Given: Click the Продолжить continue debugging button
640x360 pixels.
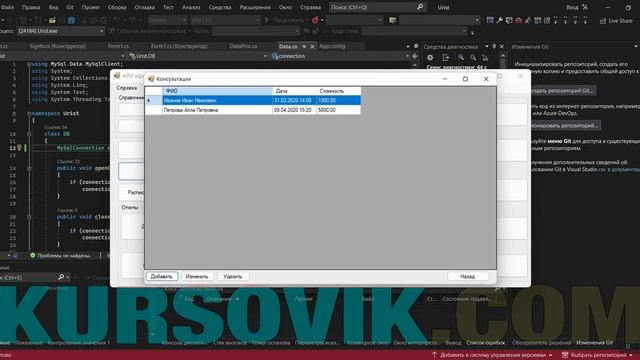Looking at the screenshot, I should [x=286, y=20].
